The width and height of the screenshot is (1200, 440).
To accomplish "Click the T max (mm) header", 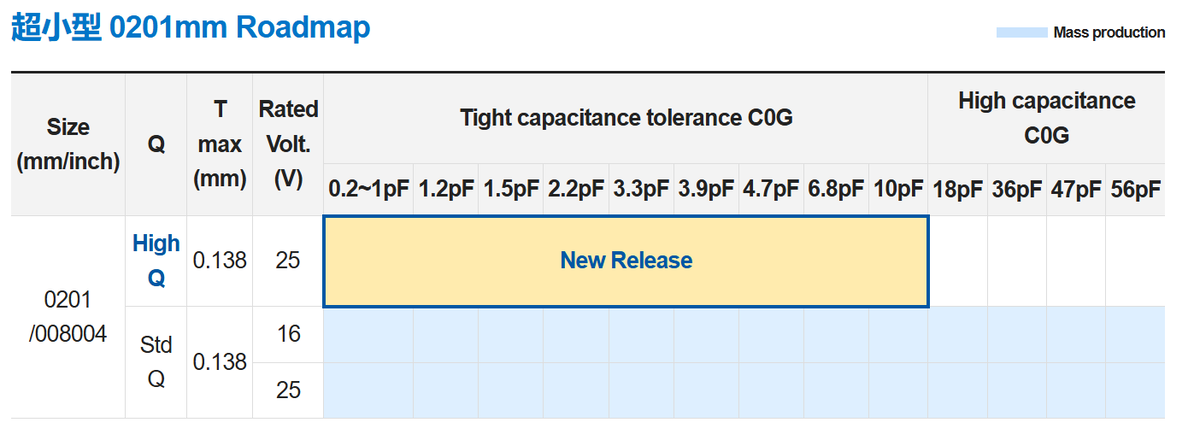I will coord(220,144).
